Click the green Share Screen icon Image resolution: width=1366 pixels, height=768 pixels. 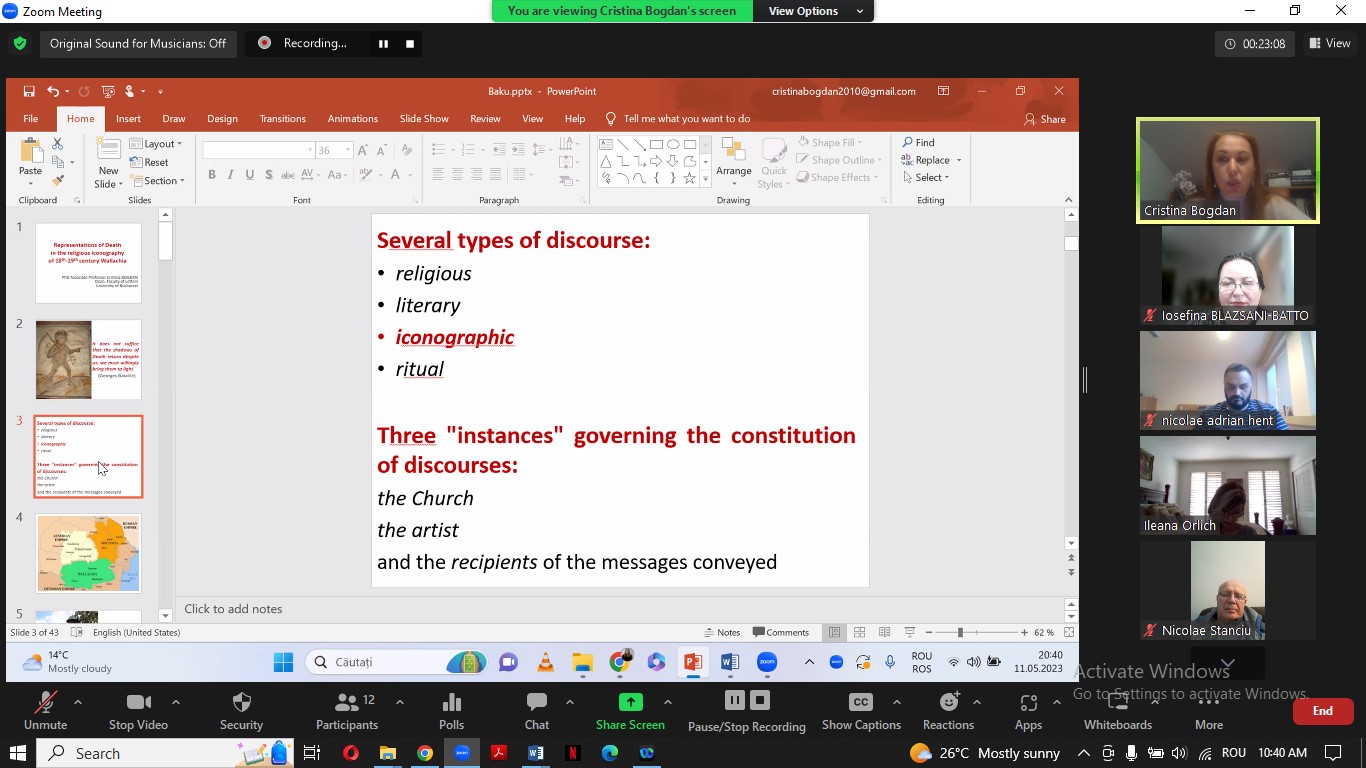point(630,702)
